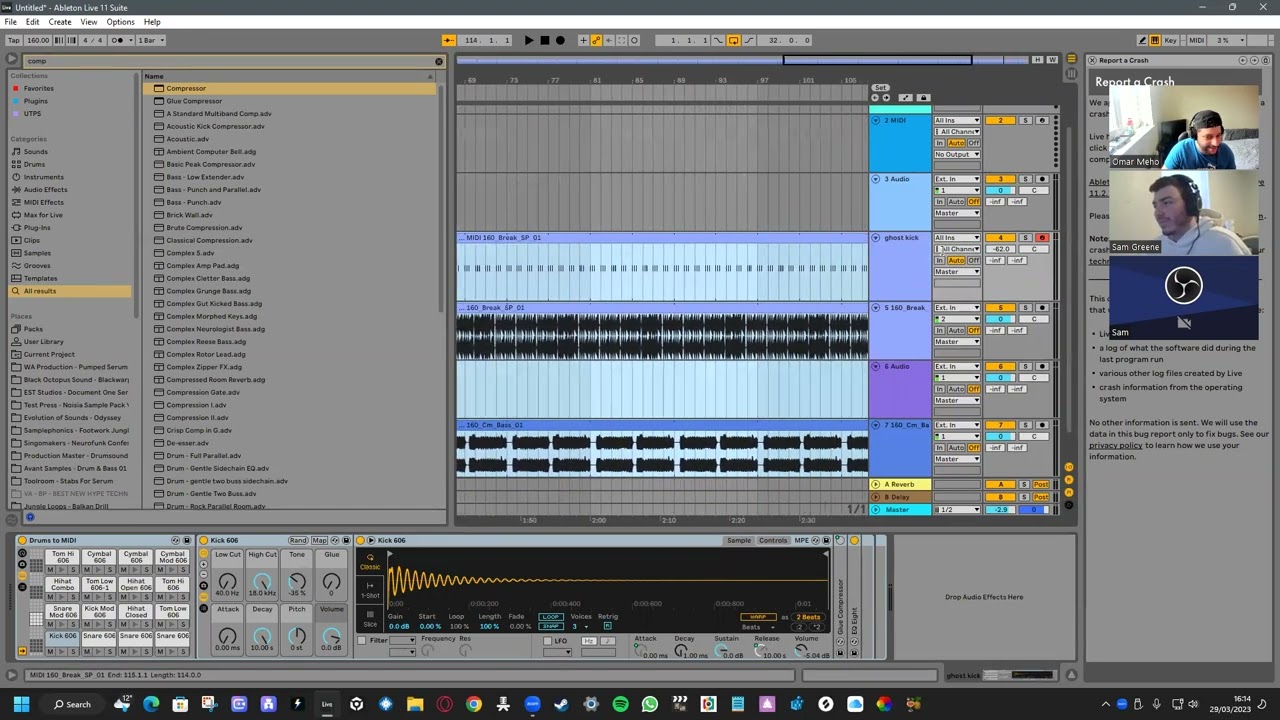The height and width of the screenshot is (720, 1280).
Task: Select the Drums category in browser
Action: coord(35,164)
